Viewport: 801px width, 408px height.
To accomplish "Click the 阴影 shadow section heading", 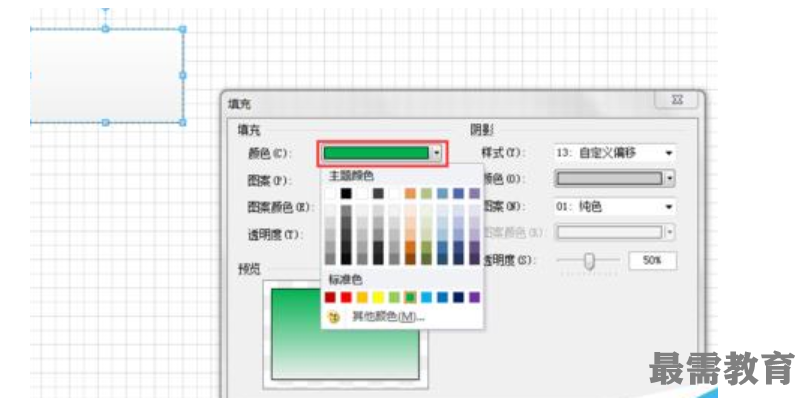I will tap(482, 130).
